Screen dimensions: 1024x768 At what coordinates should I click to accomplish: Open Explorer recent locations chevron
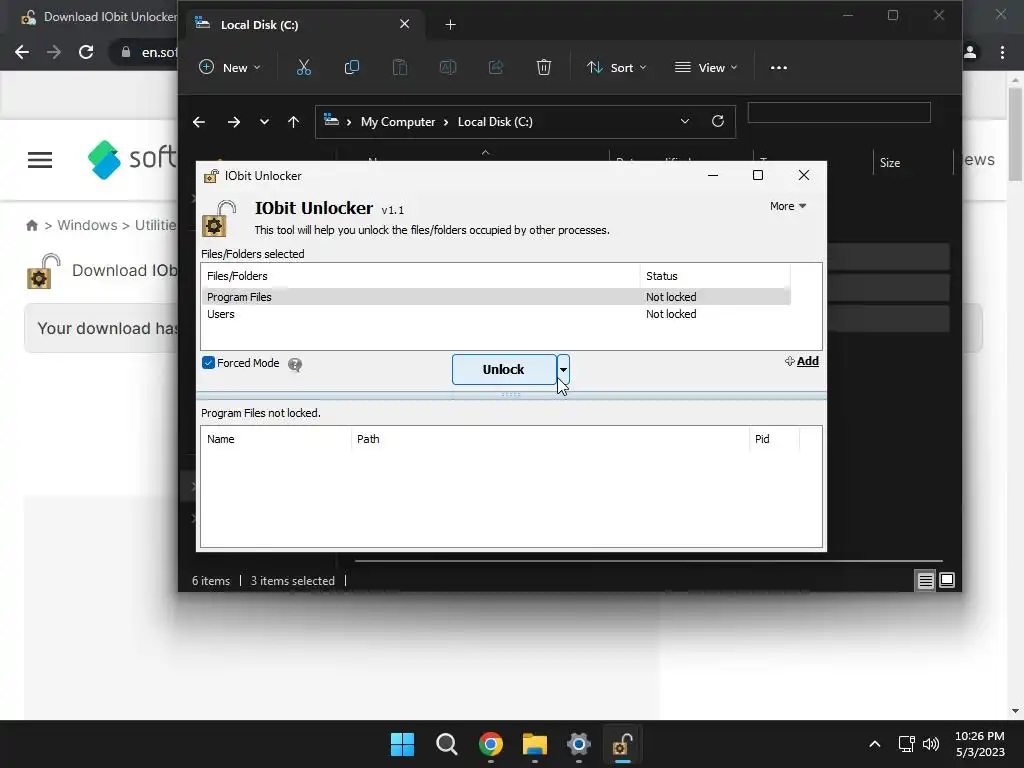click(x=264, y=121)
